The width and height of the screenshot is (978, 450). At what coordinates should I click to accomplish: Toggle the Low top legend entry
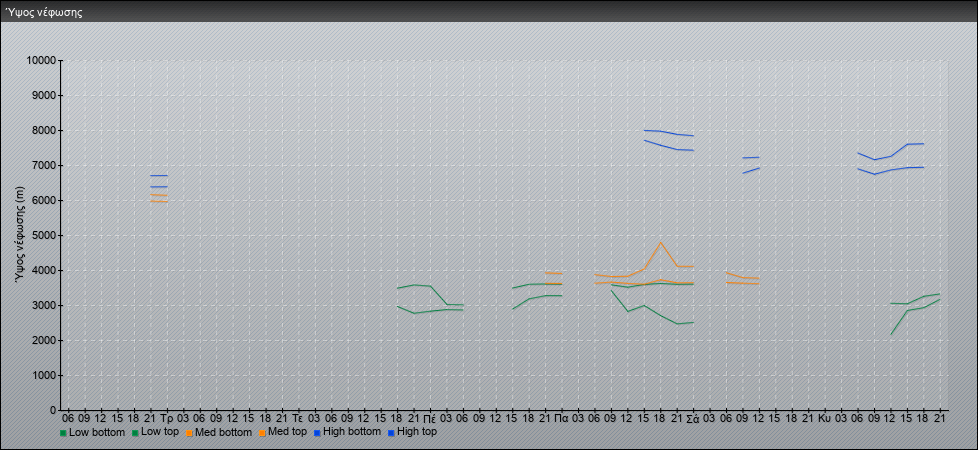click(156, 432)
